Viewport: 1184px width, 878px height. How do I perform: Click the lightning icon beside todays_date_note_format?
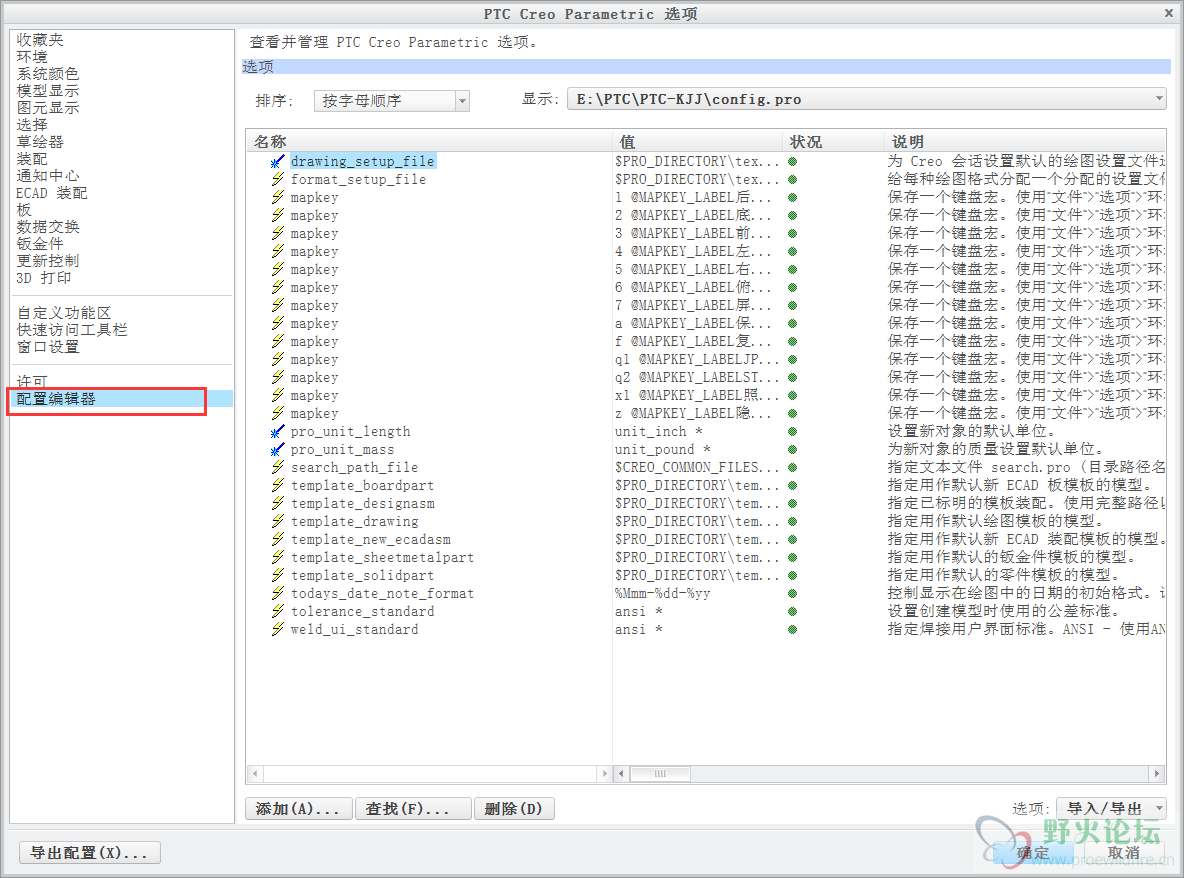(278, 593)
